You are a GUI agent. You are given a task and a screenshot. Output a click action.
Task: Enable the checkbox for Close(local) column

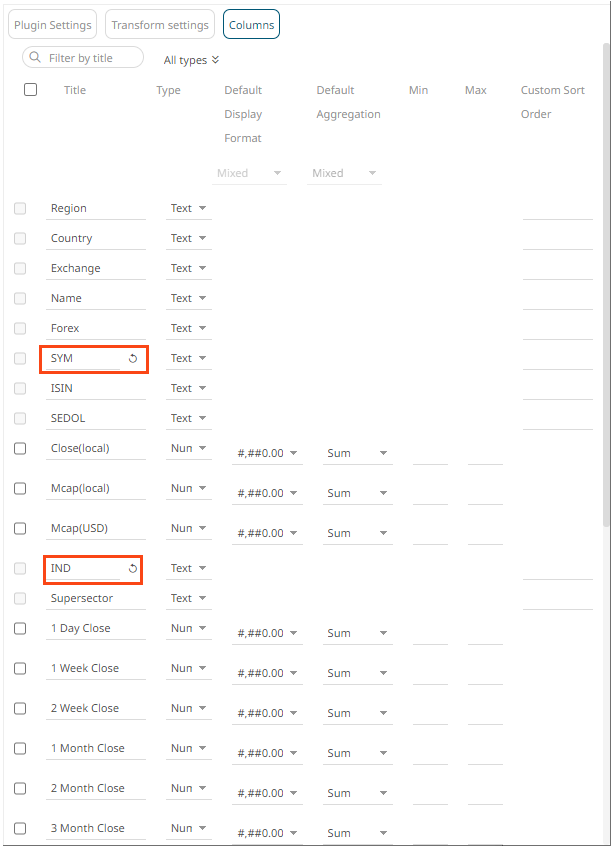[20, 448]
